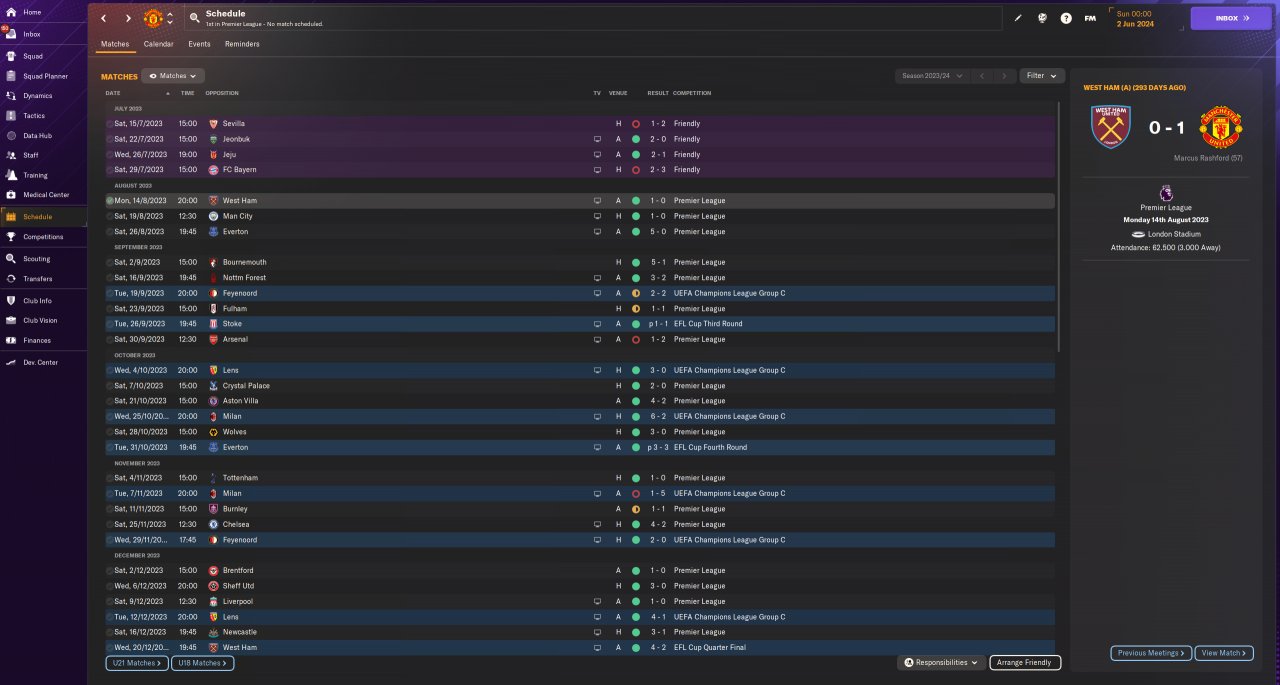1280x685 pixels.
Task: Open the Finances sidebar icon
Action: click(11, 340)
